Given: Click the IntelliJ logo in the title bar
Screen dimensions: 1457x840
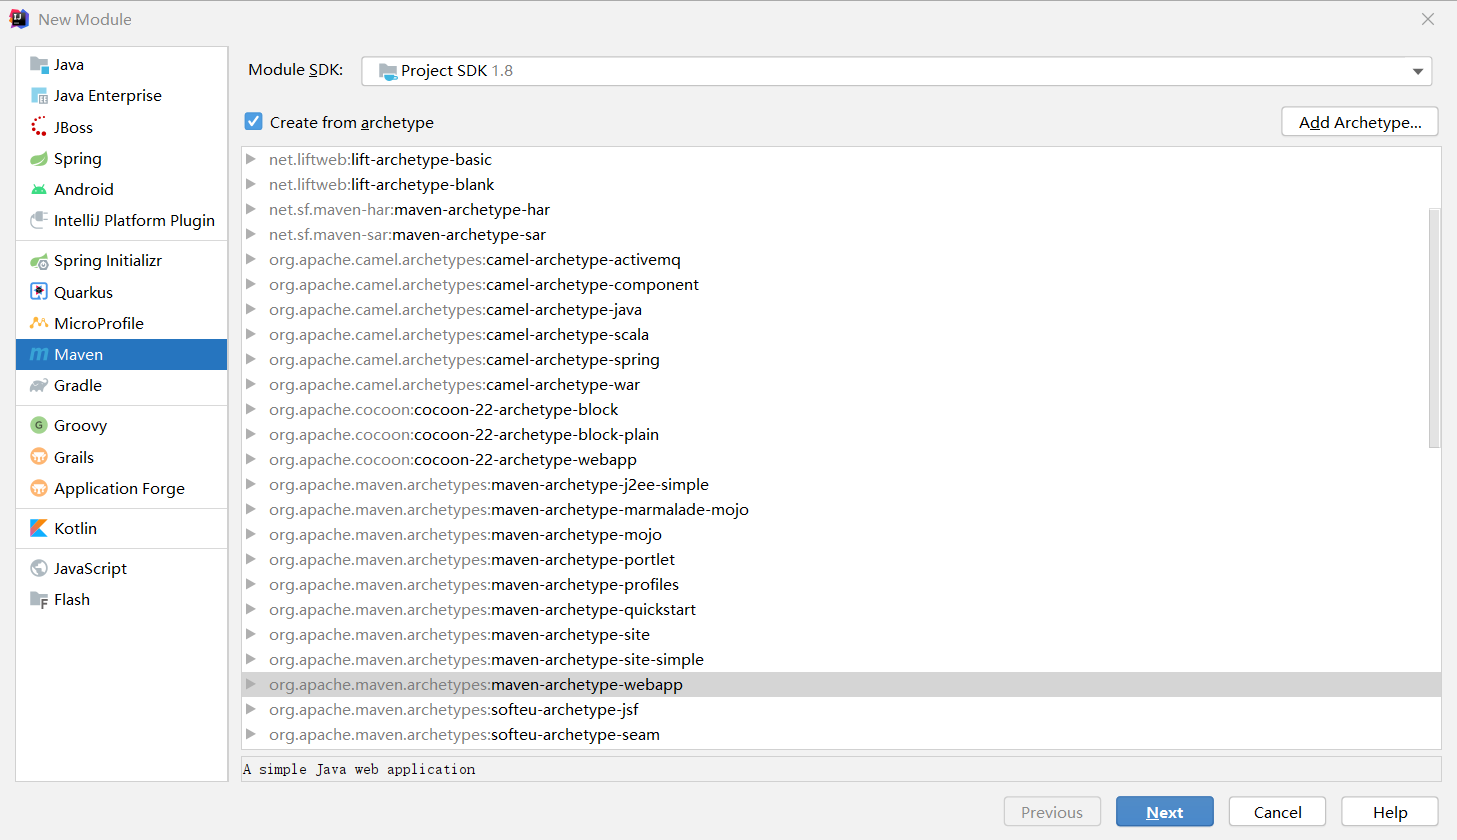Looking at the screenshot, I should (19, 19).
